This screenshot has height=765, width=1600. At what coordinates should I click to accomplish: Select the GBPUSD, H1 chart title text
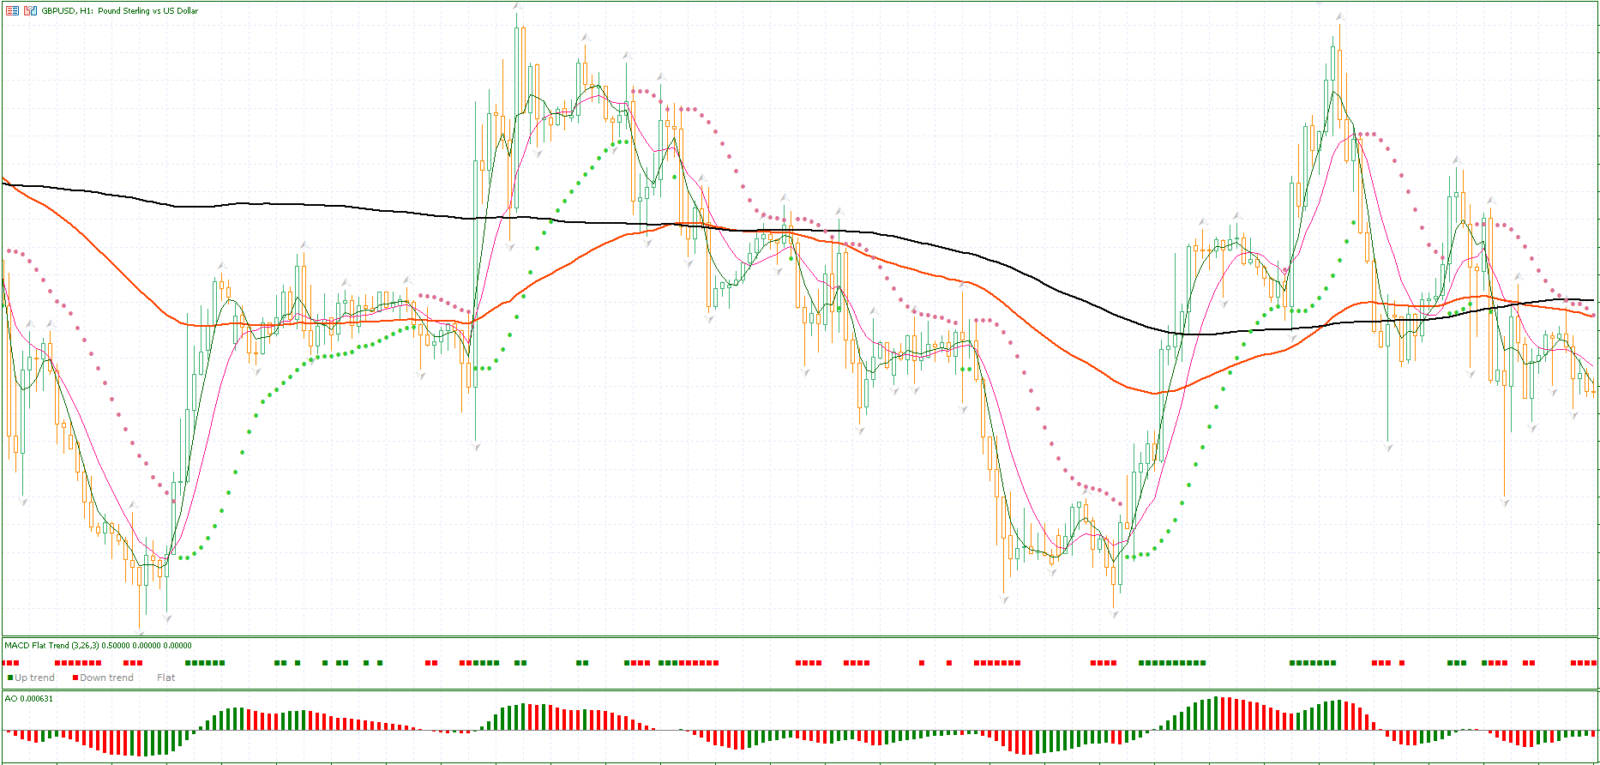pos(120,10)
